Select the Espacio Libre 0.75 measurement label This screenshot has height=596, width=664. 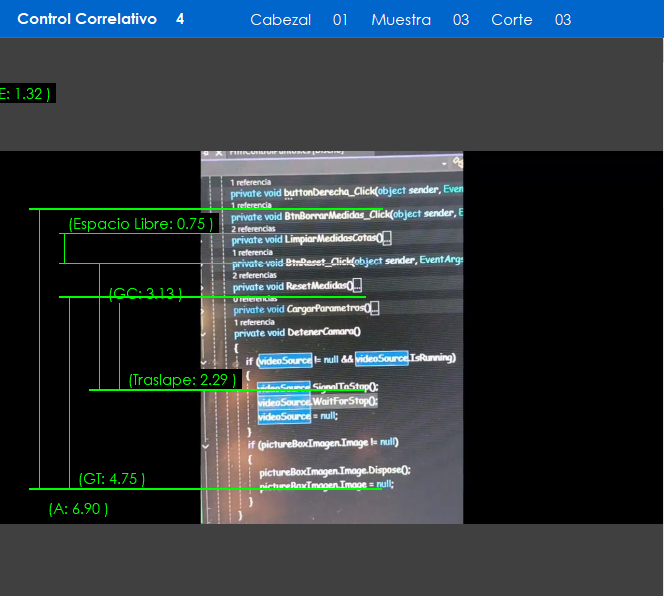[140, 224]
